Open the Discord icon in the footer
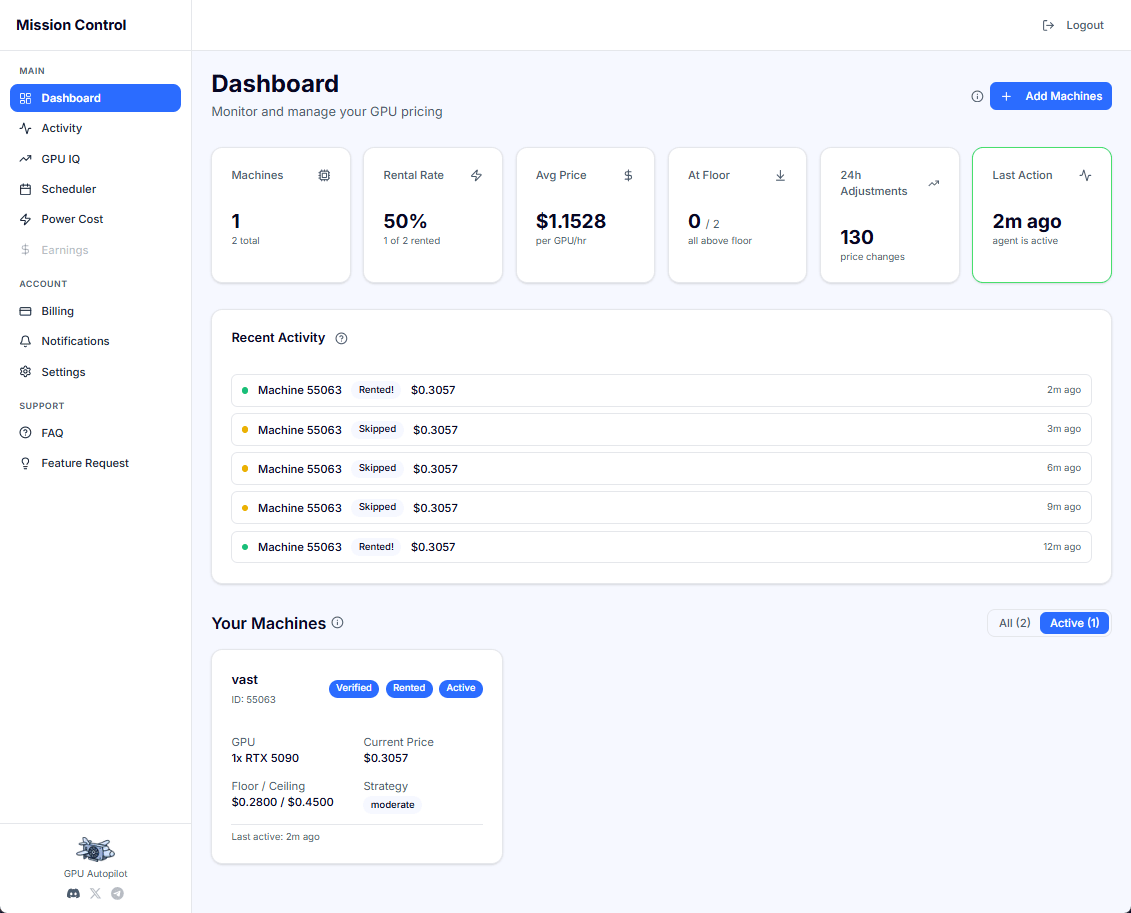The height and width of the screenshot is (913, 1131). pyautogui.click(x=73, y=893)
